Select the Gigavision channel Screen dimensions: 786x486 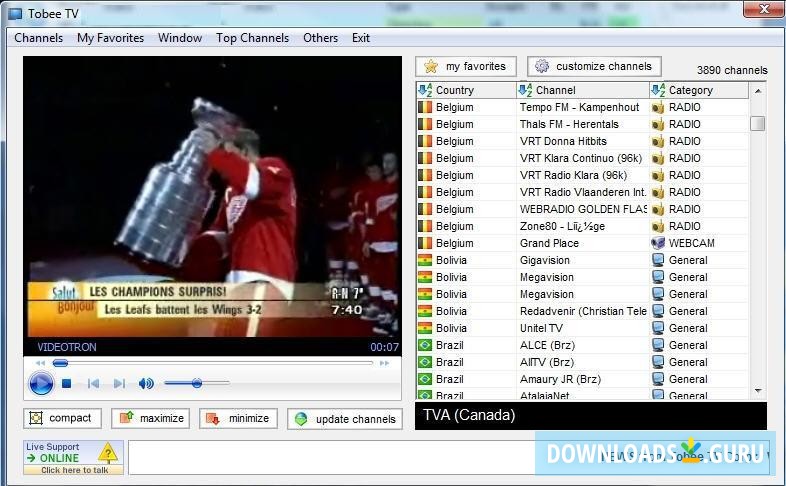click(x=582, y=261)
